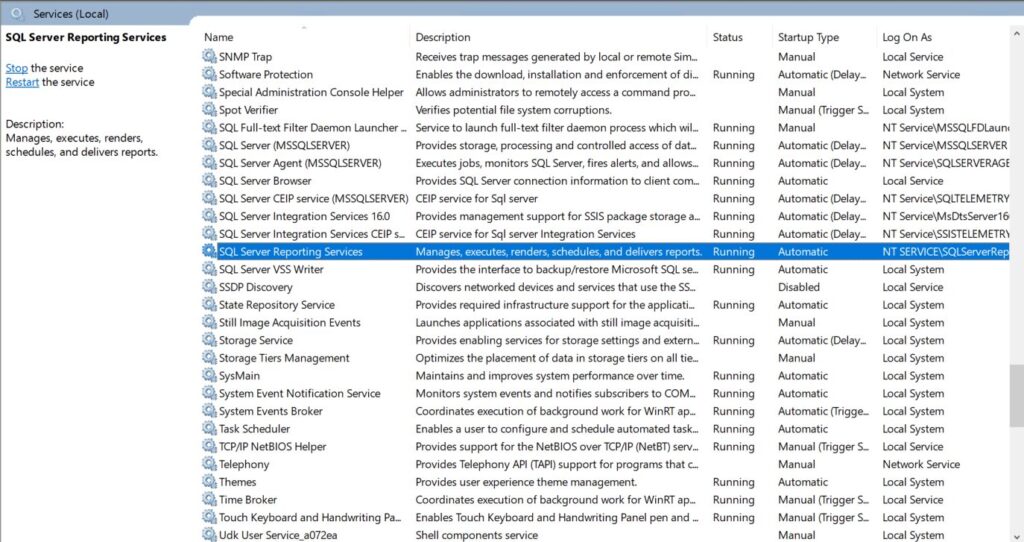1024x542 pixels.
Task: Click the vertical scrollbar thumb
Action: 1016,396
